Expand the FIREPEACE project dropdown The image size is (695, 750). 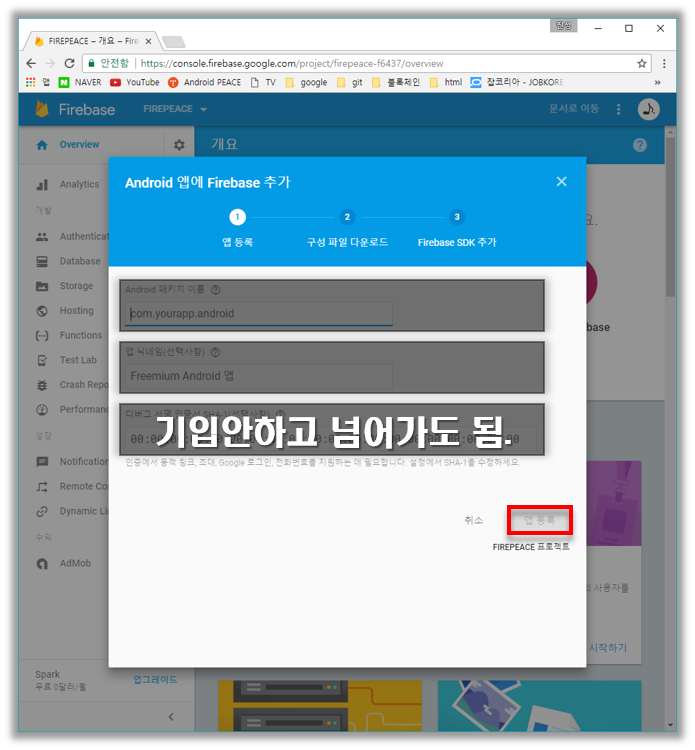point(175,109)
